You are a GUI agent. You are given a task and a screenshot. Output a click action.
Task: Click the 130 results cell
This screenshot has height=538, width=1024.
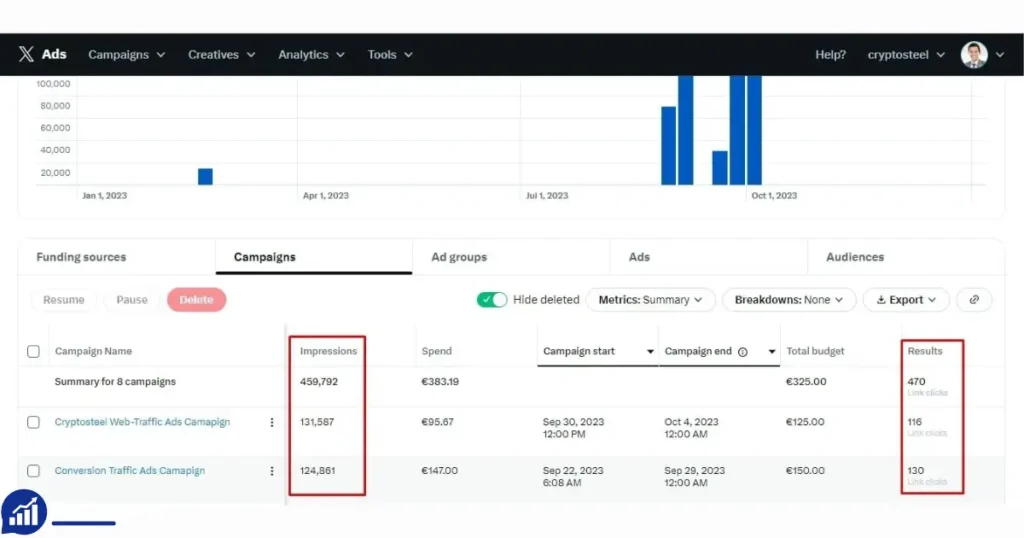[x=916, y=471]
